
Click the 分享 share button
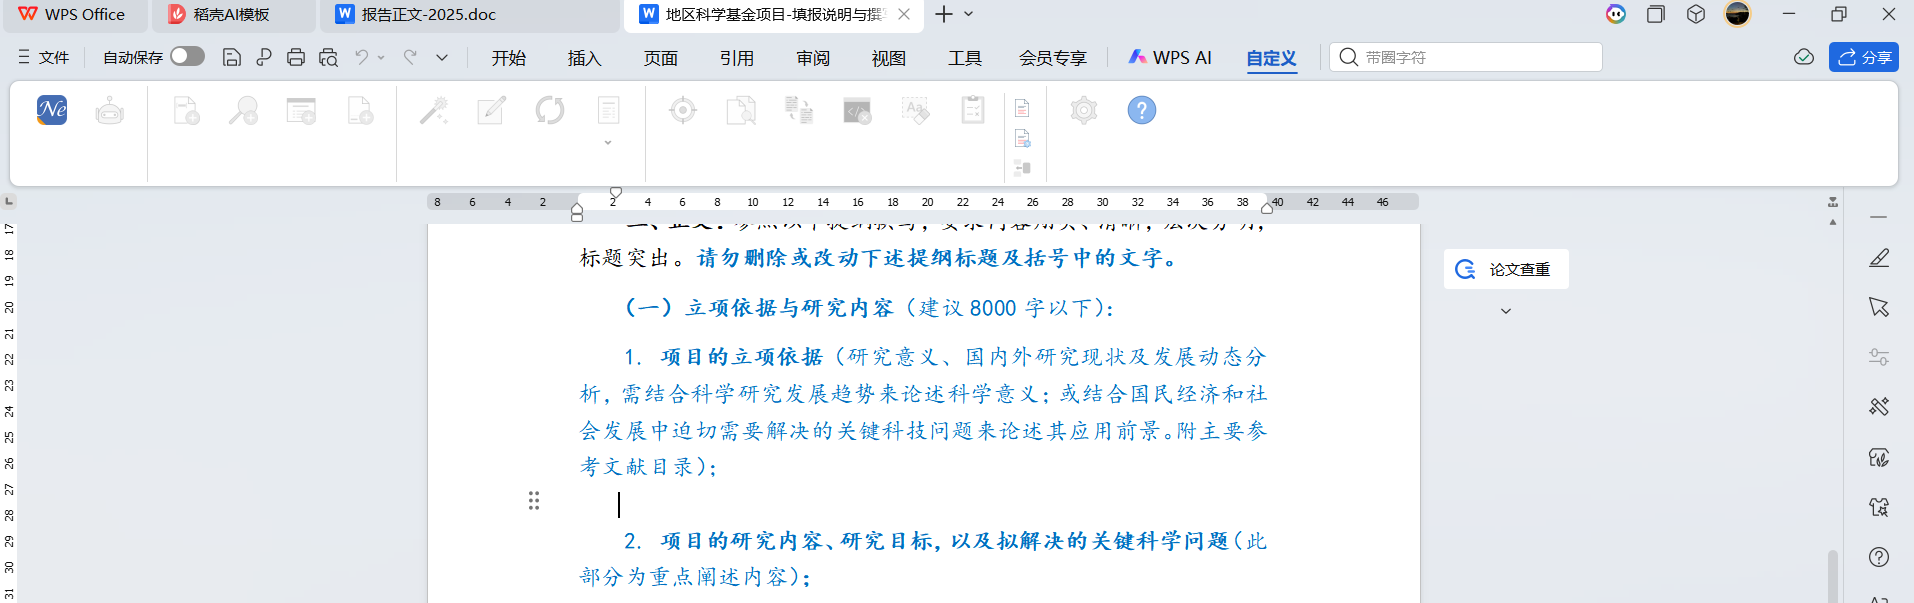(x=1864, y=57)
